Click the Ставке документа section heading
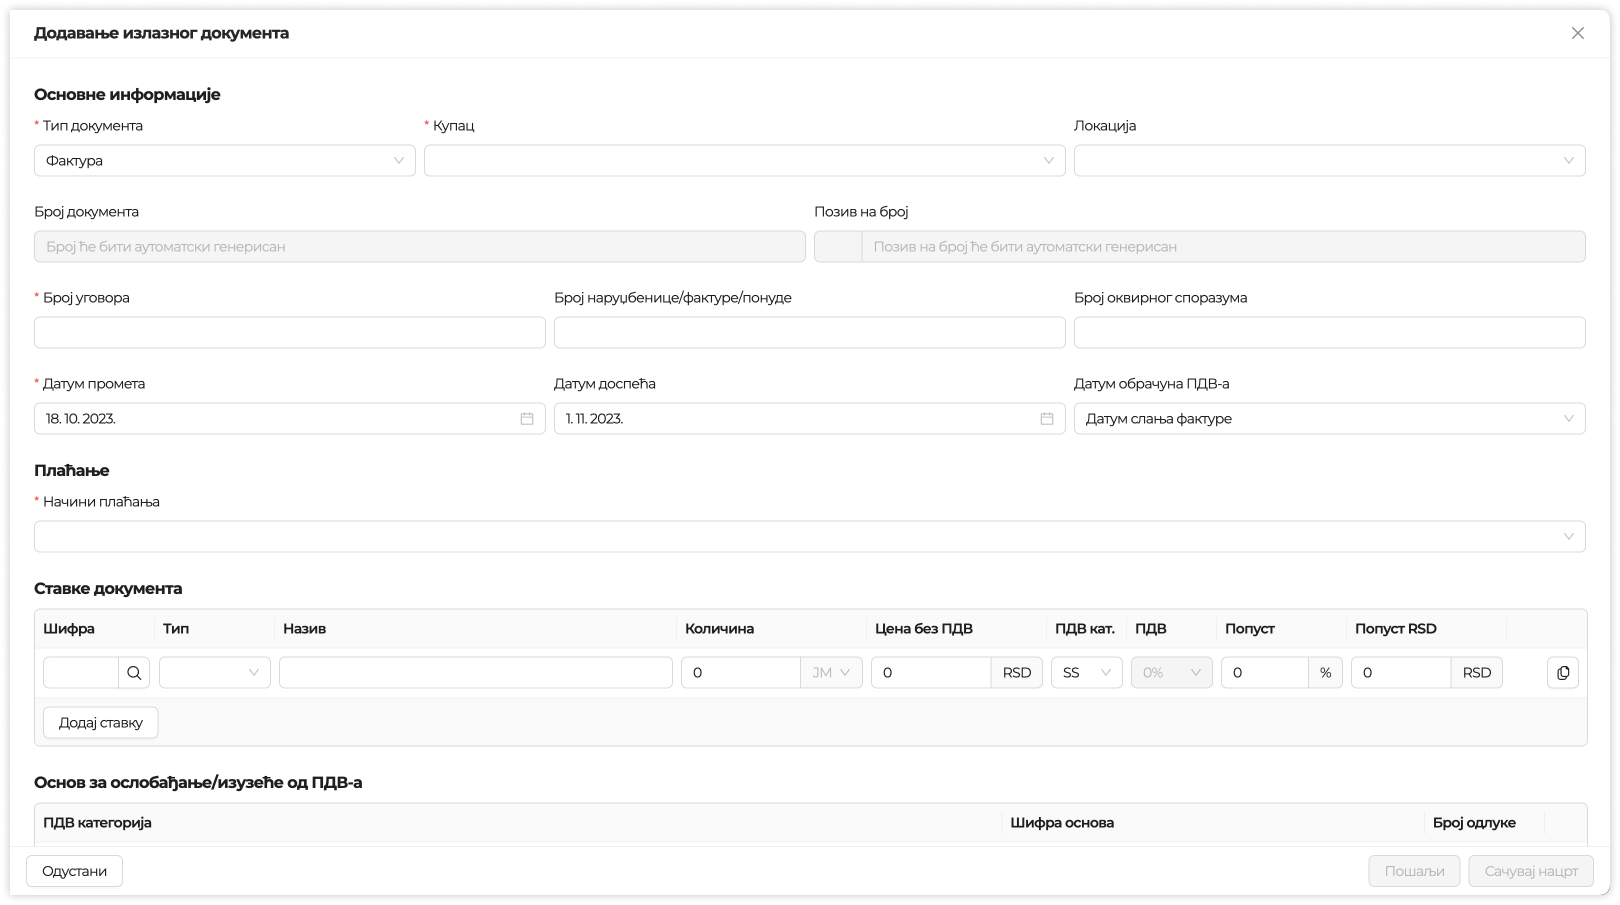This screenshot has width=1620, height=905. click(108, 589)
